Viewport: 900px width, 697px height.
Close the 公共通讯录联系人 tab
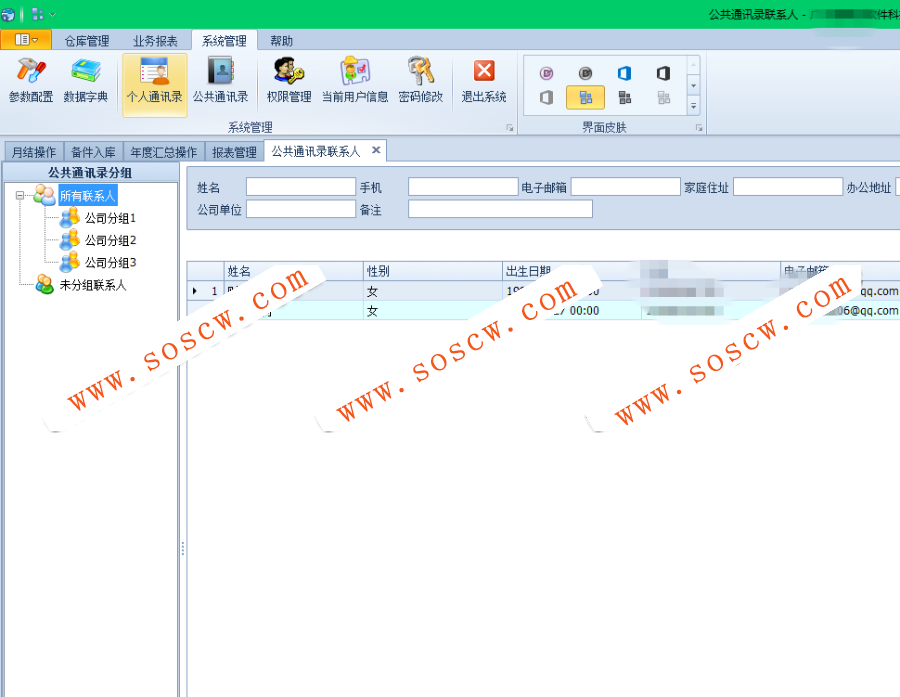coord(376,150)
